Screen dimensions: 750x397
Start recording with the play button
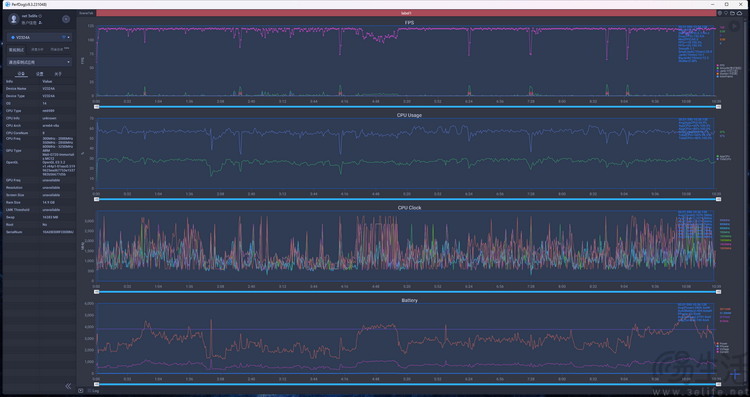click(x=734, y=27)
